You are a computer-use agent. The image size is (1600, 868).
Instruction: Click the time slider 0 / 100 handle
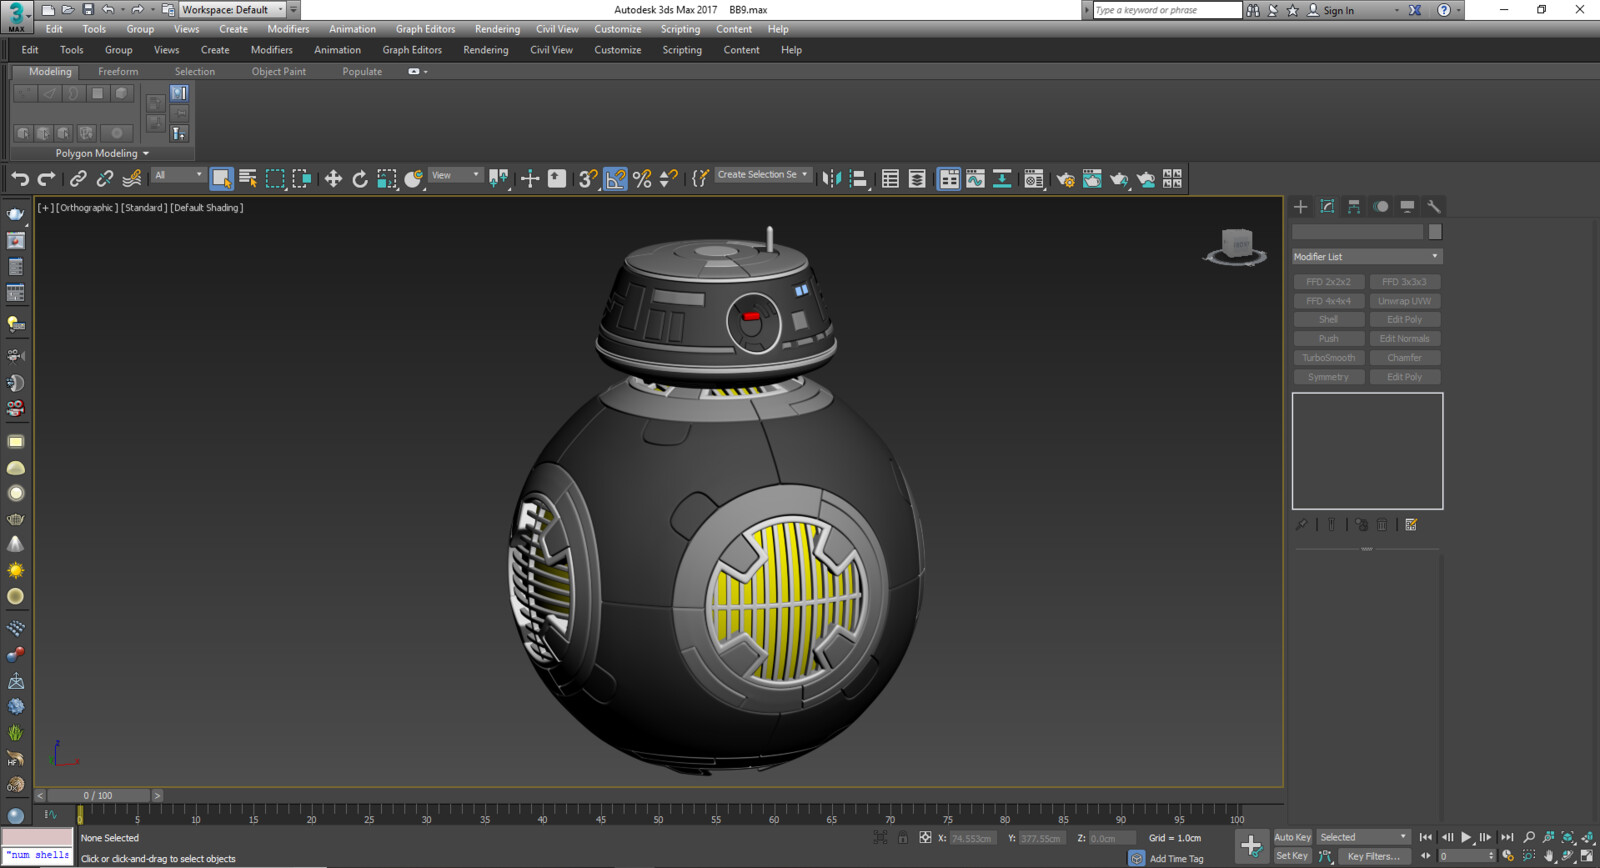[98, 796]
